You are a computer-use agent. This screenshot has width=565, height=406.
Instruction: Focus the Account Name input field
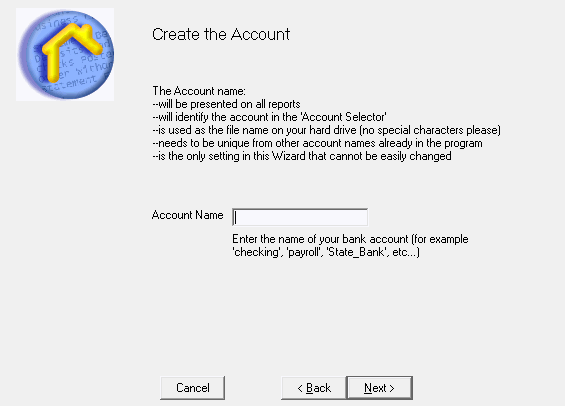pyautogui.click(x=300, y=217)
